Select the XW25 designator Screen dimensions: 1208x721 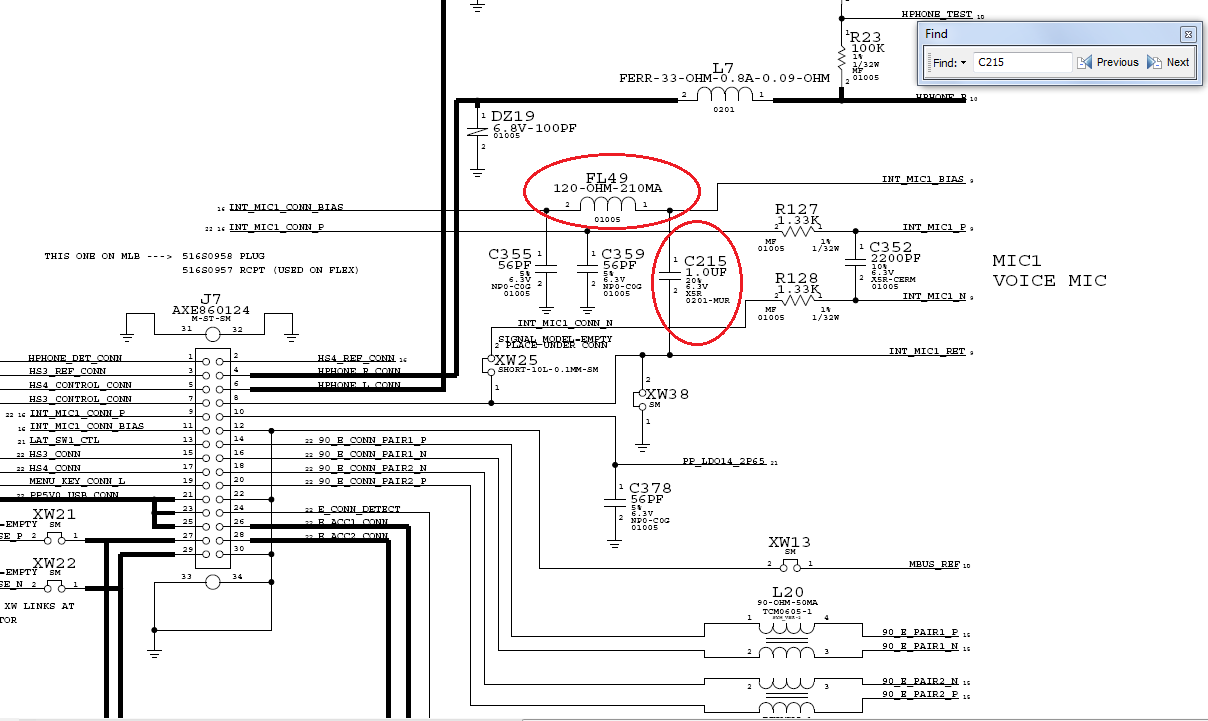[515, 359]
